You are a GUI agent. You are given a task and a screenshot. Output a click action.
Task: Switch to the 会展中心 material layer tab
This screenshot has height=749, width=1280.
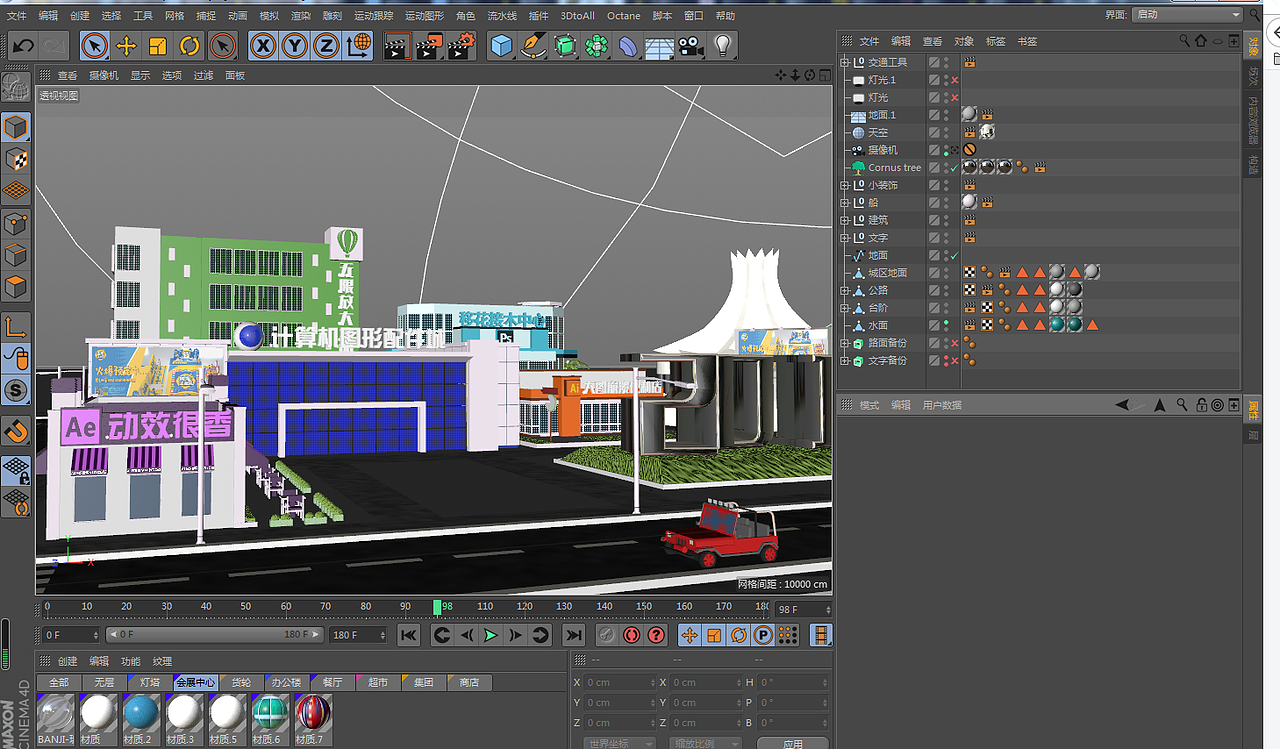pos(196,682)
